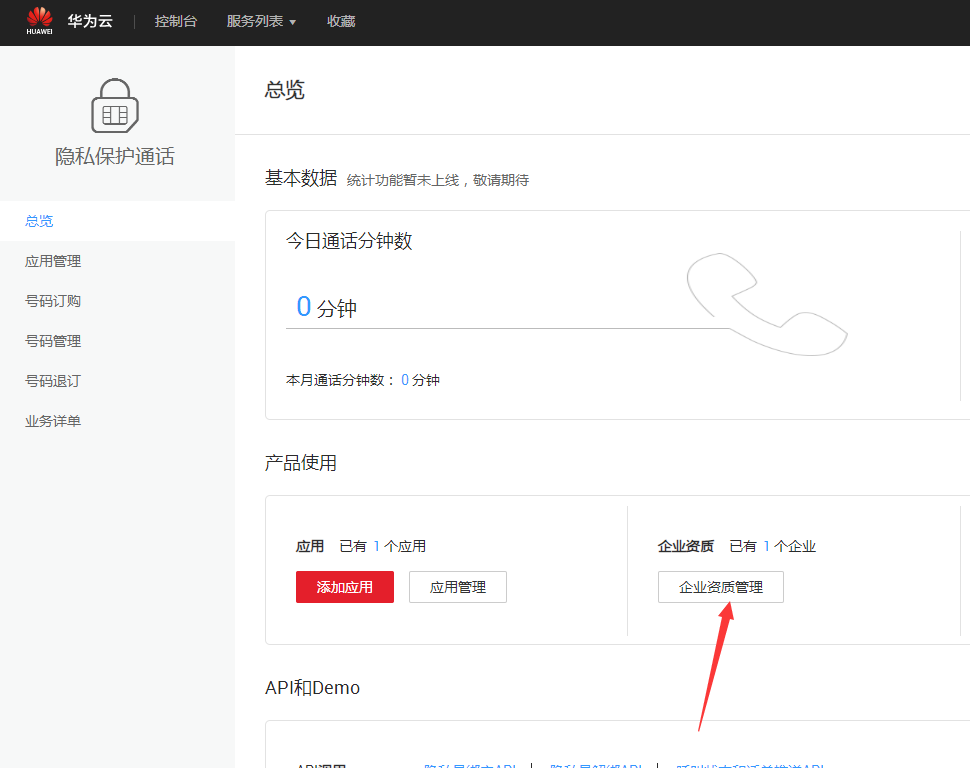Open 业务详单 sidebar item
The height and width of the screenshot is (768, 970).
click(x=53, y=421)
